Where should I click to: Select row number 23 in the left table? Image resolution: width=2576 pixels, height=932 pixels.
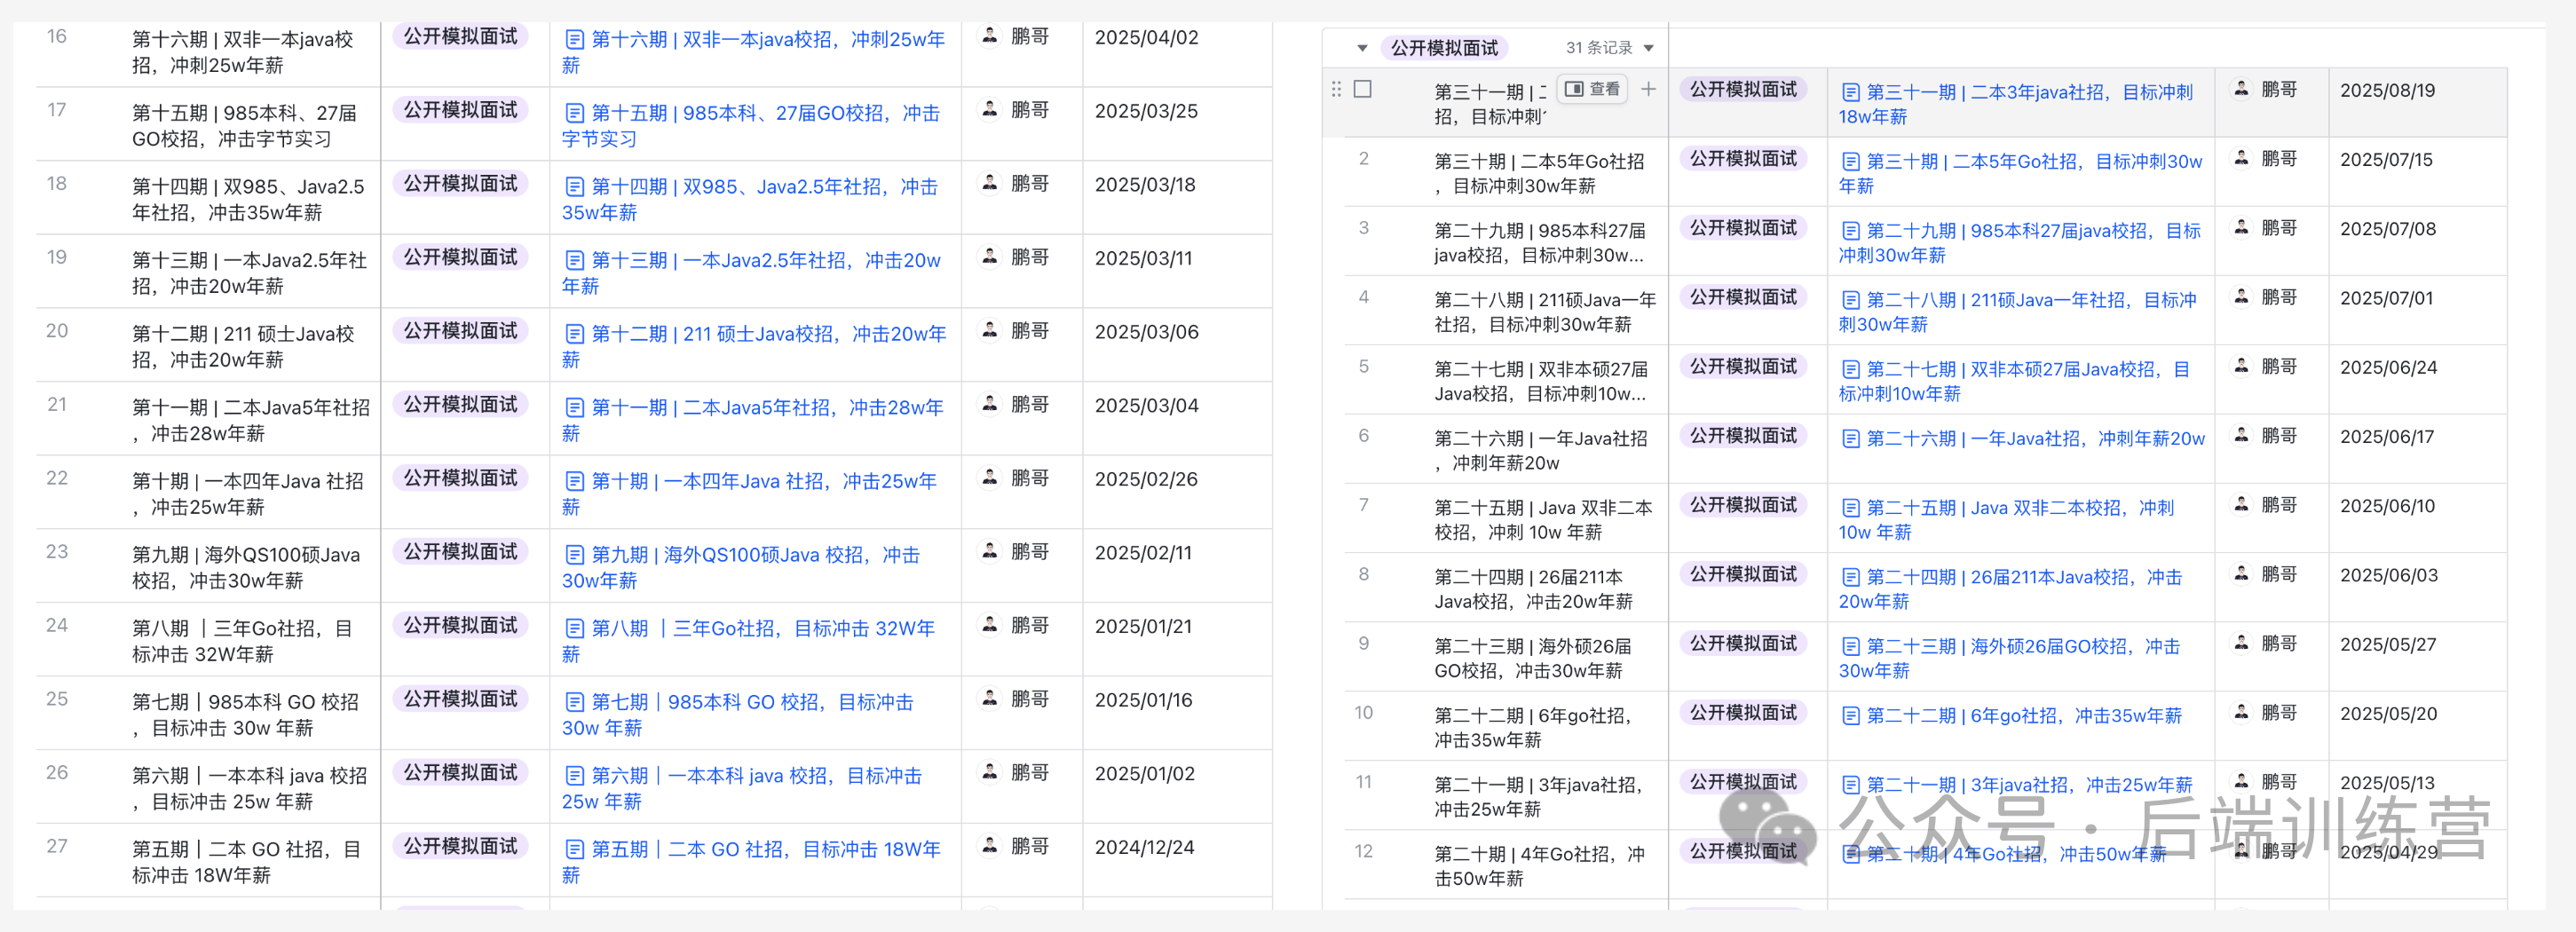click(x=57, y=552)
